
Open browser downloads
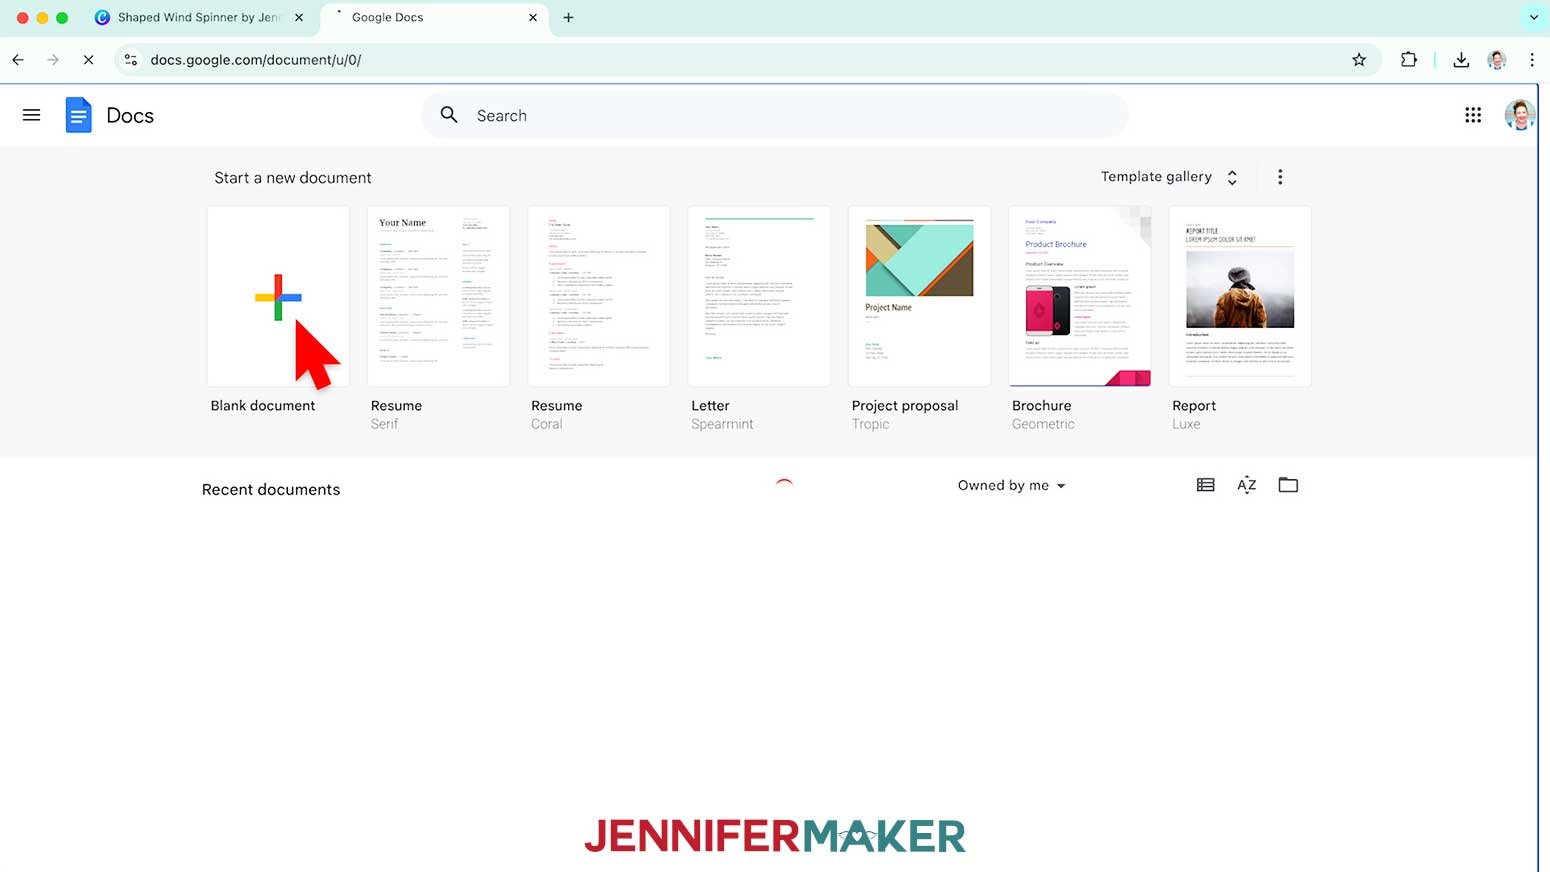coord(1461,60)
